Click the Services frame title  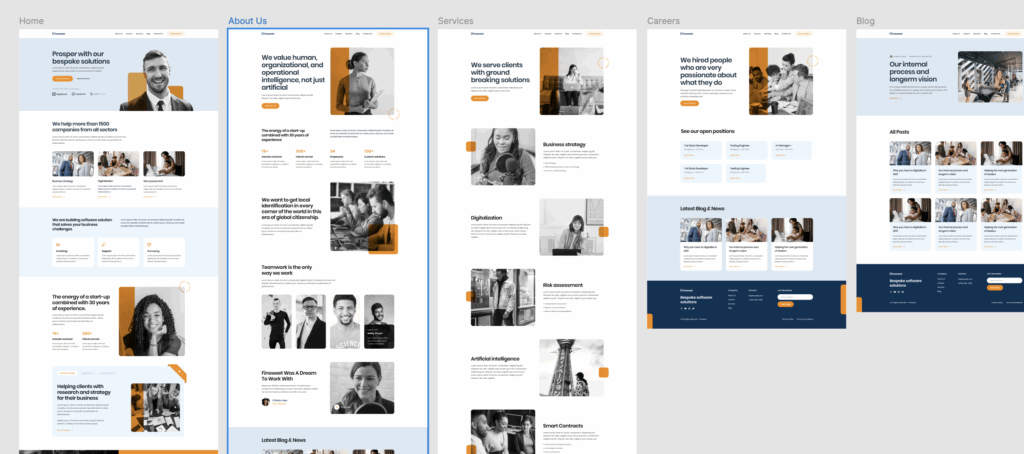[x=456, y=21]
